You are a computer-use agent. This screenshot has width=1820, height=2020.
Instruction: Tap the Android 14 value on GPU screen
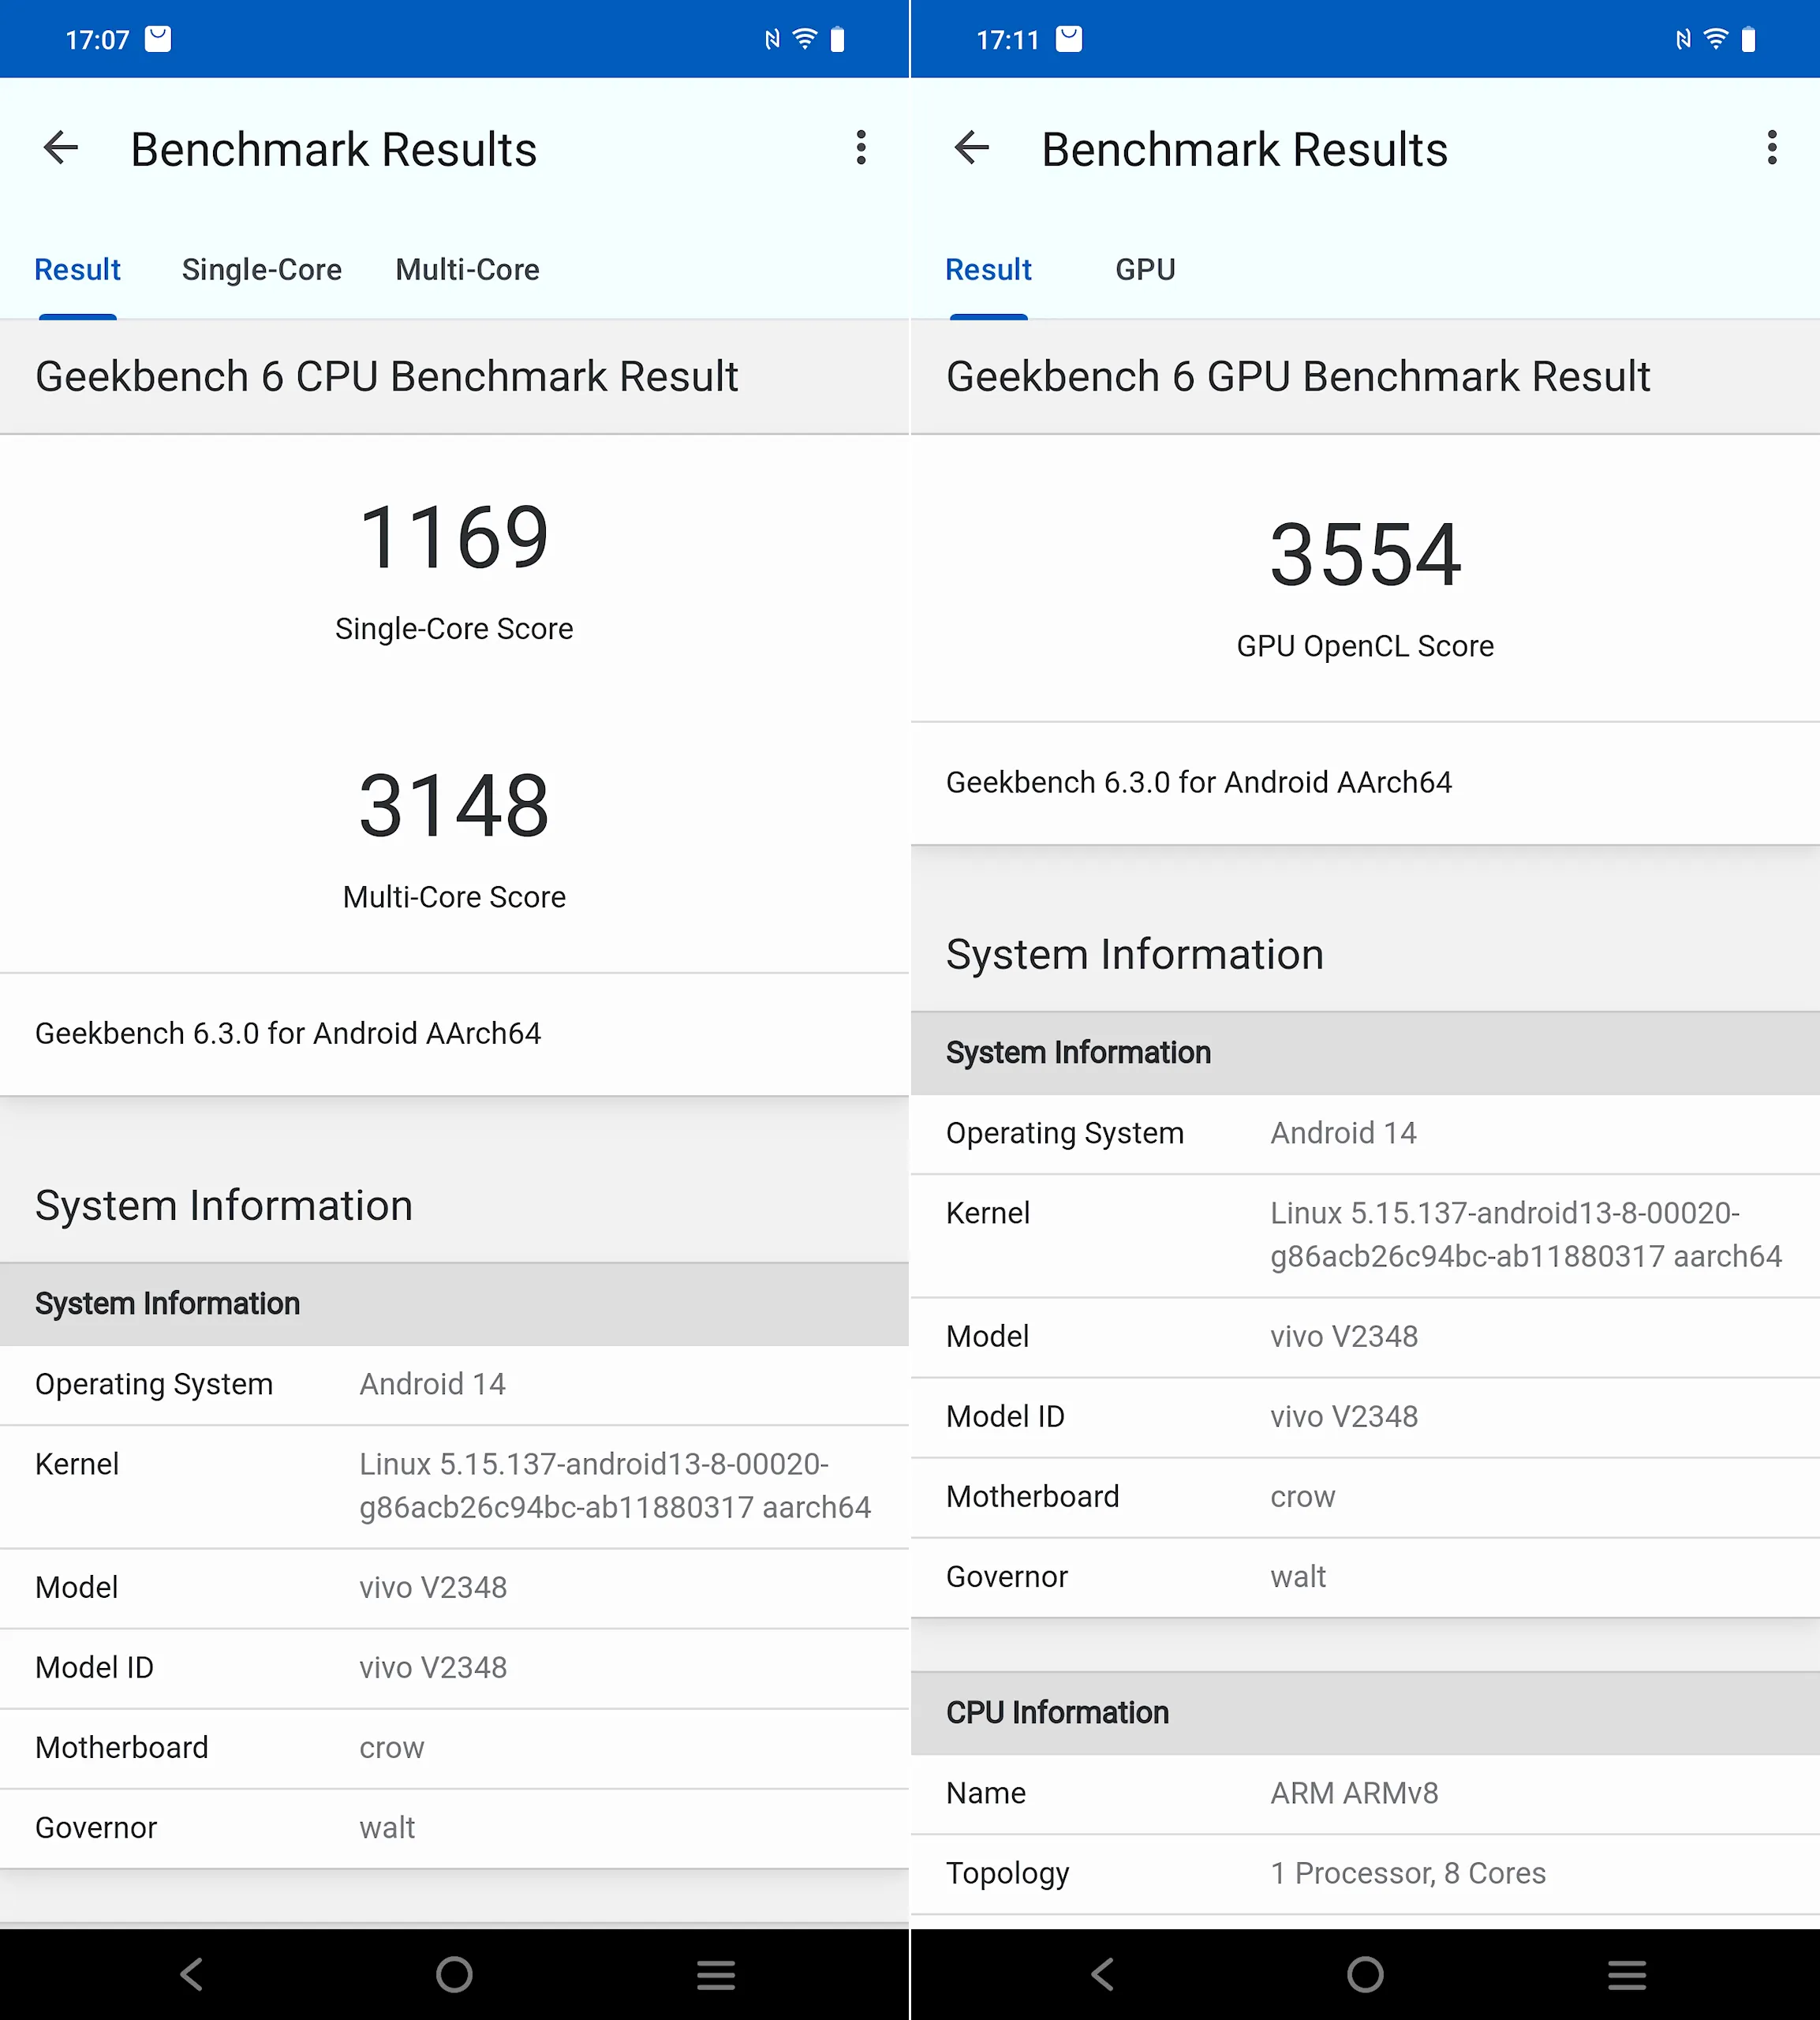click(1343, 1132)
